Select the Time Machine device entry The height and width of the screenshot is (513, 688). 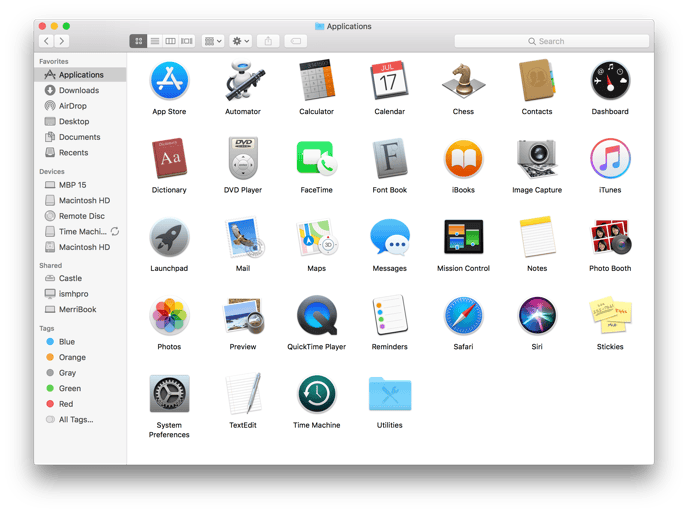point(80,232)
